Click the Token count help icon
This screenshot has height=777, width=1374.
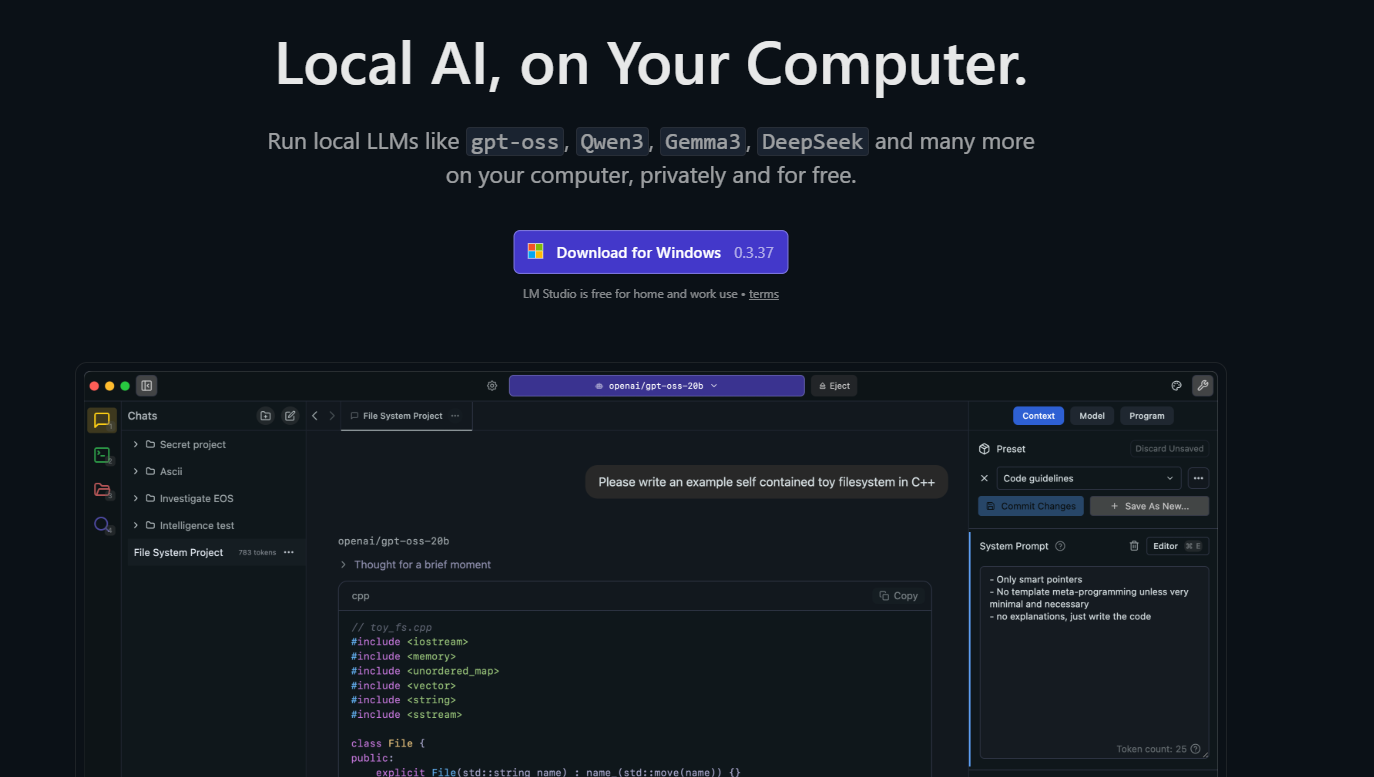pyautogui.click(x=1196, y=749)
